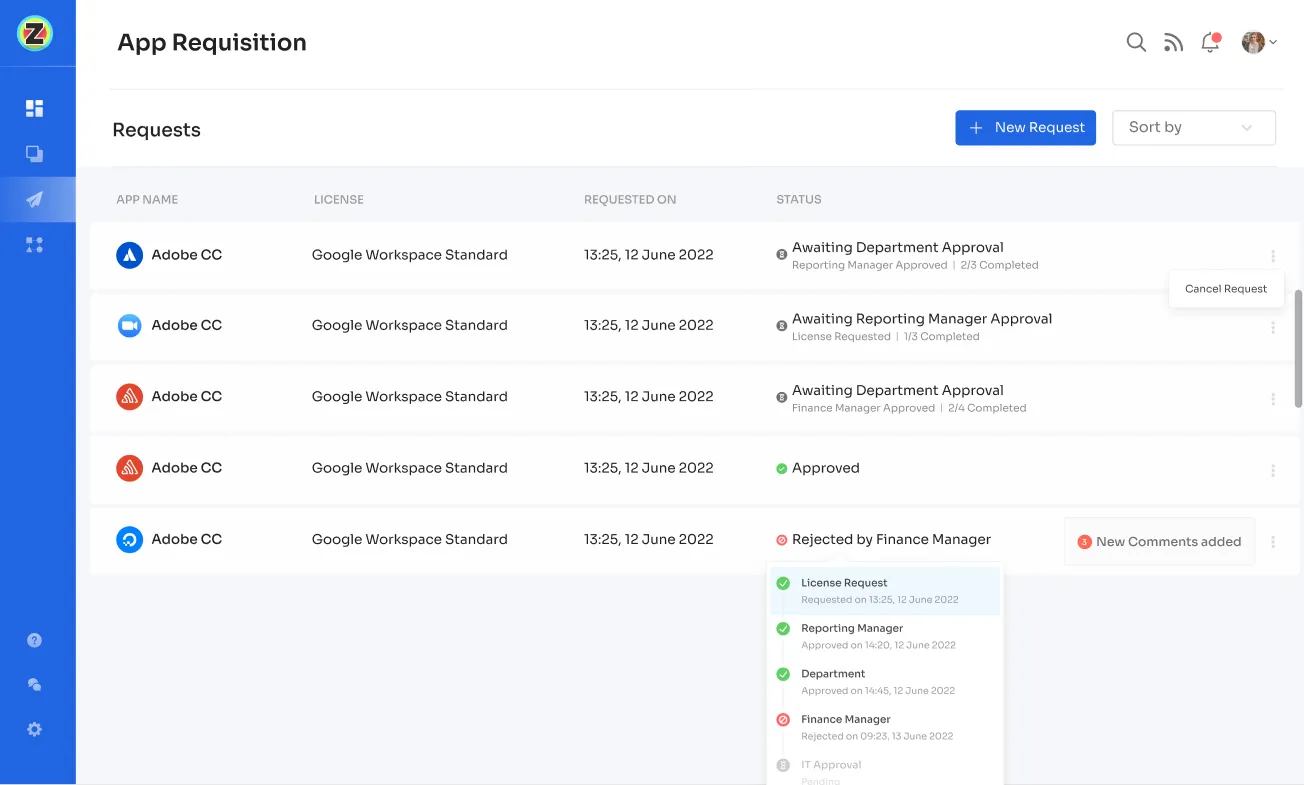Click the STATUS column header

click(x=799, y=200)
